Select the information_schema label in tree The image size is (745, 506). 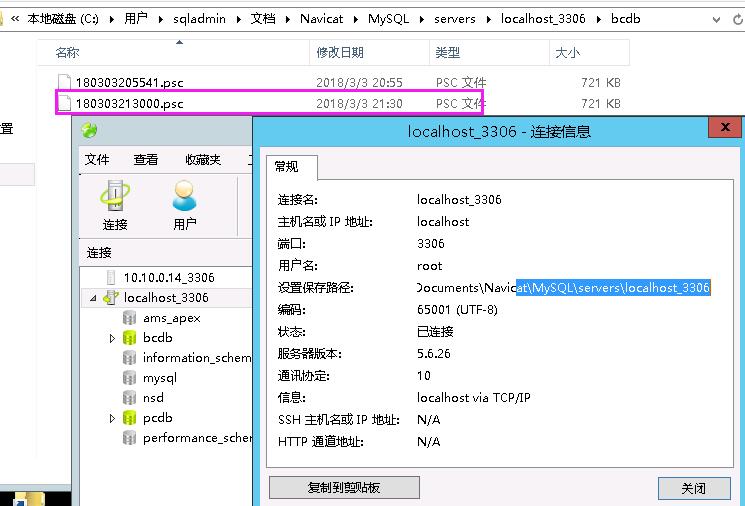coord(197,358)
